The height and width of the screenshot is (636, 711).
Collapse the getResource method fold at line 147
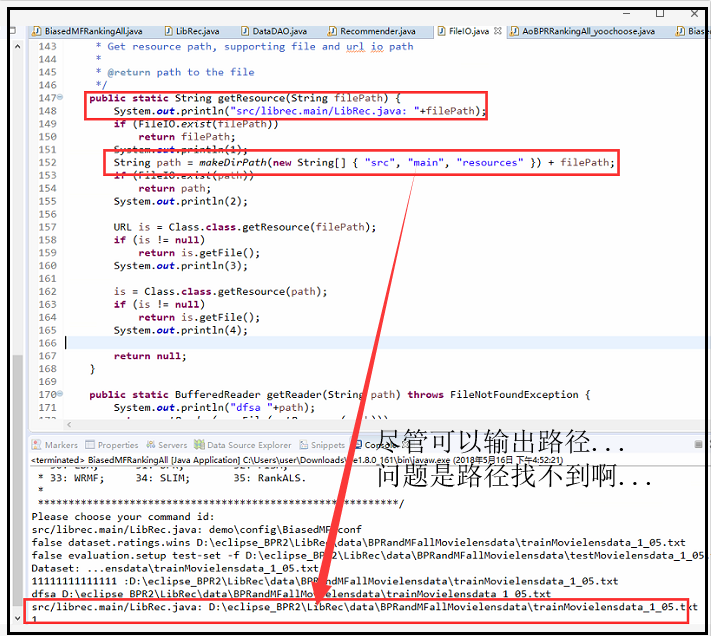coord(60,97)
